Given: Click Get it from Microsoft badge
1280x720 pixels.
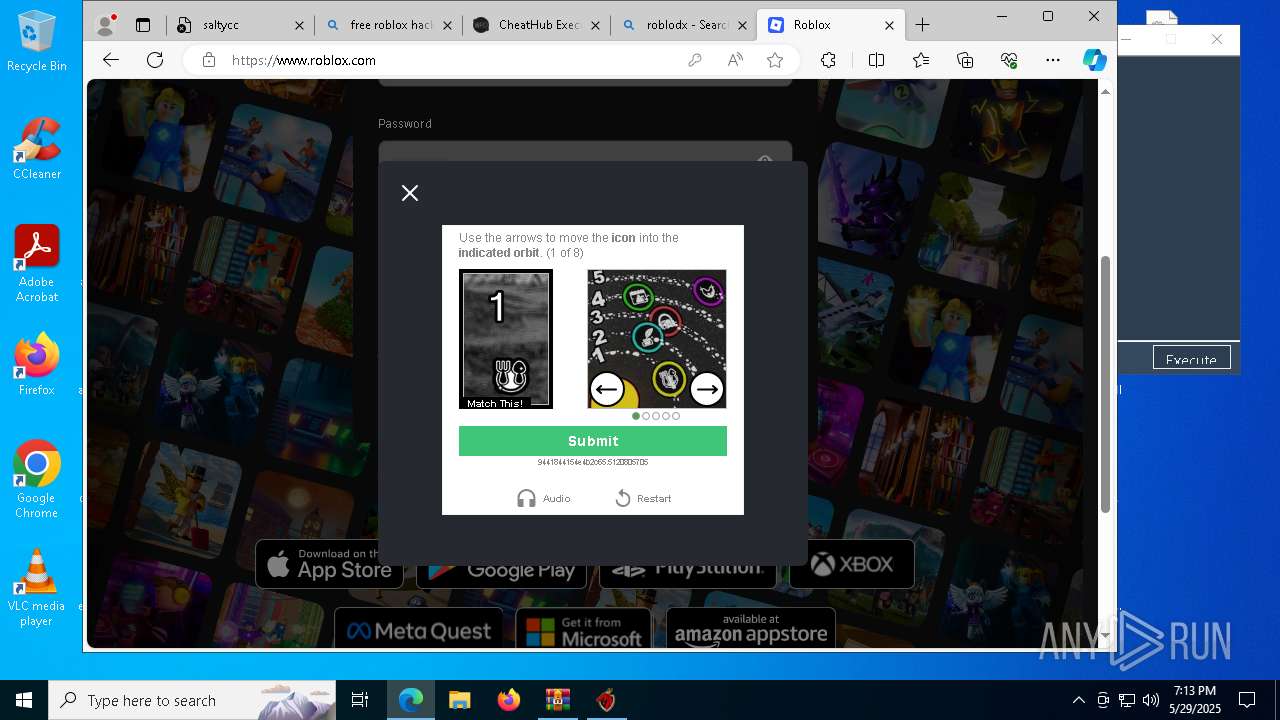Looking at the screenshot, I should 583,630.
